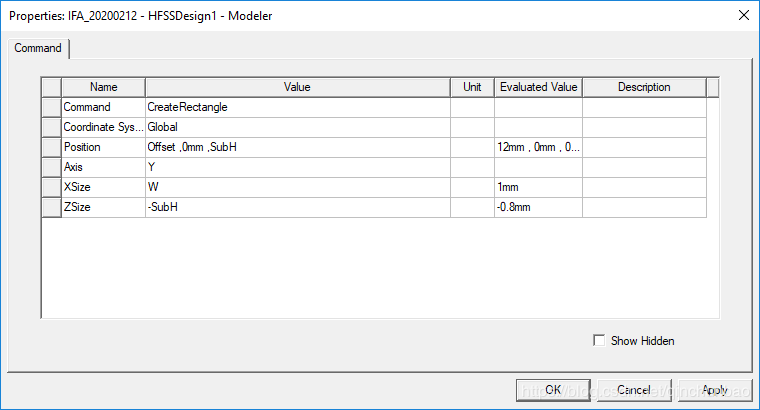This screenshot has width=760, height=410.
Task: Toggle the Show Hidden checkbox
Action: pyautogui.click(x=599, y=341)
